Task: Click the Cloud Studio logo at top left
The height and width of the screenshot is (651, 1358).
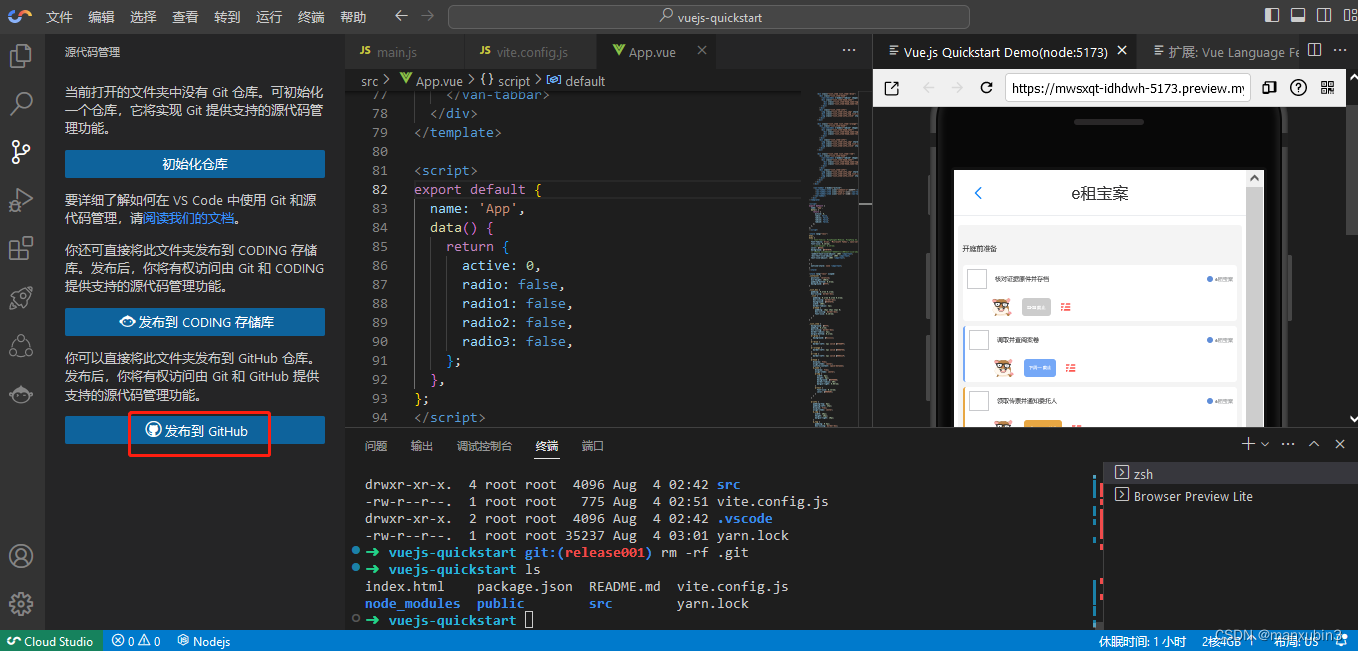Action: (20, 17)
